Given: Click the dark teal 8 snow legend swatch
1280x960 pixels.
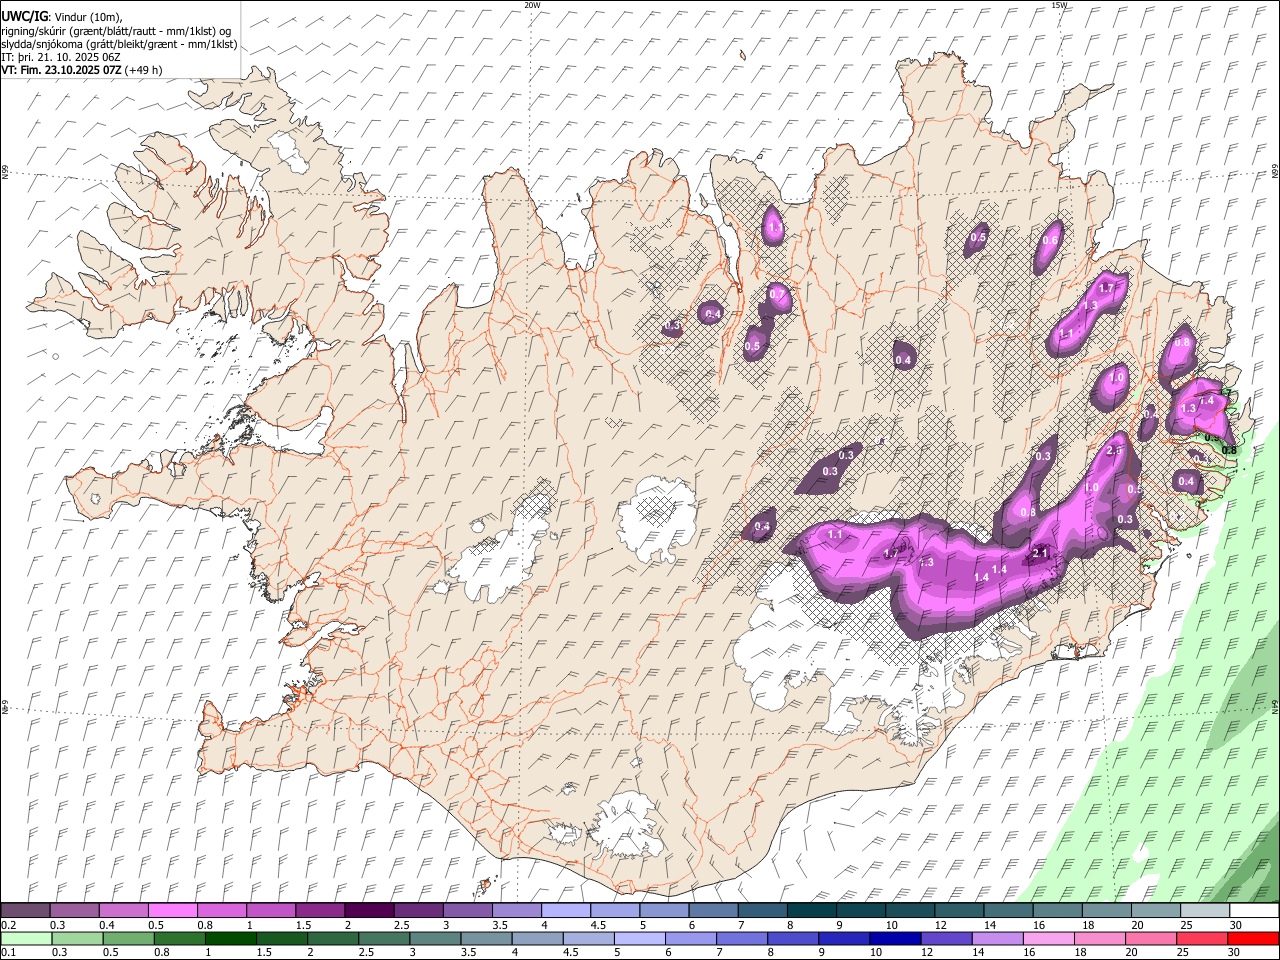Looking at the screenshot, I should click(810, 911).
